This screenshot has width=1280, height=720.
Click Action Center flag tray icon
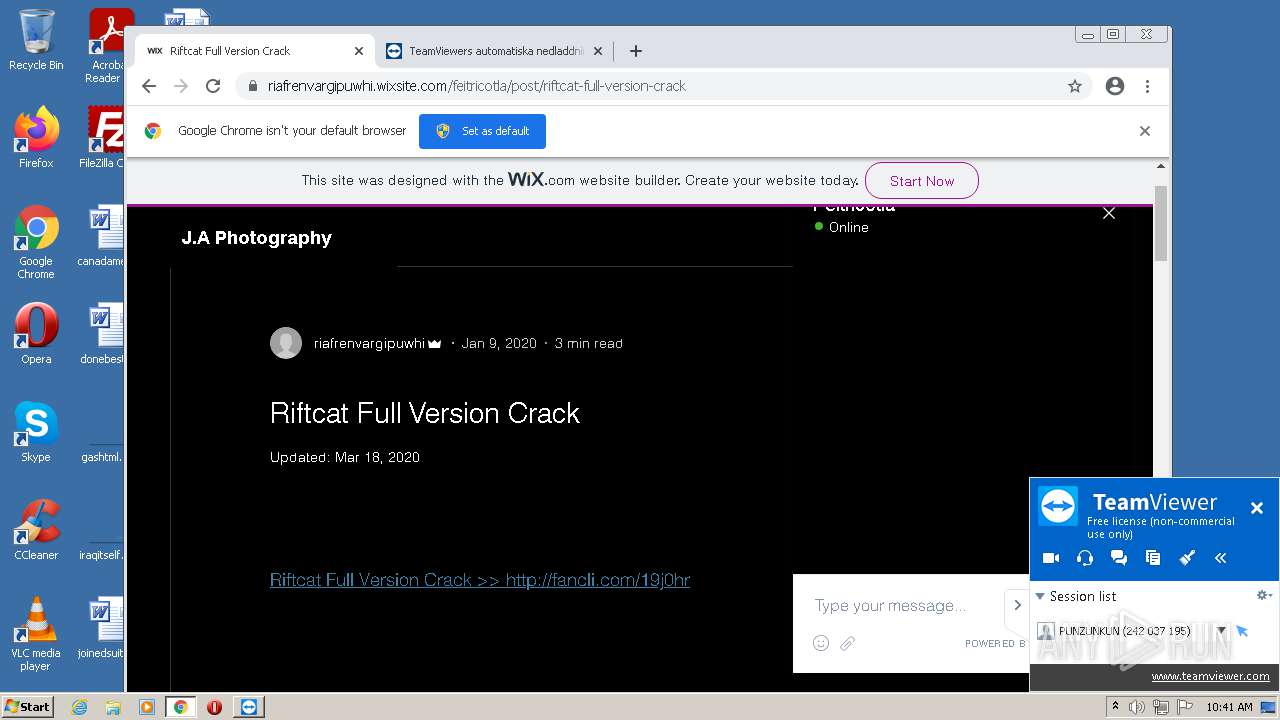[1185, 707]
